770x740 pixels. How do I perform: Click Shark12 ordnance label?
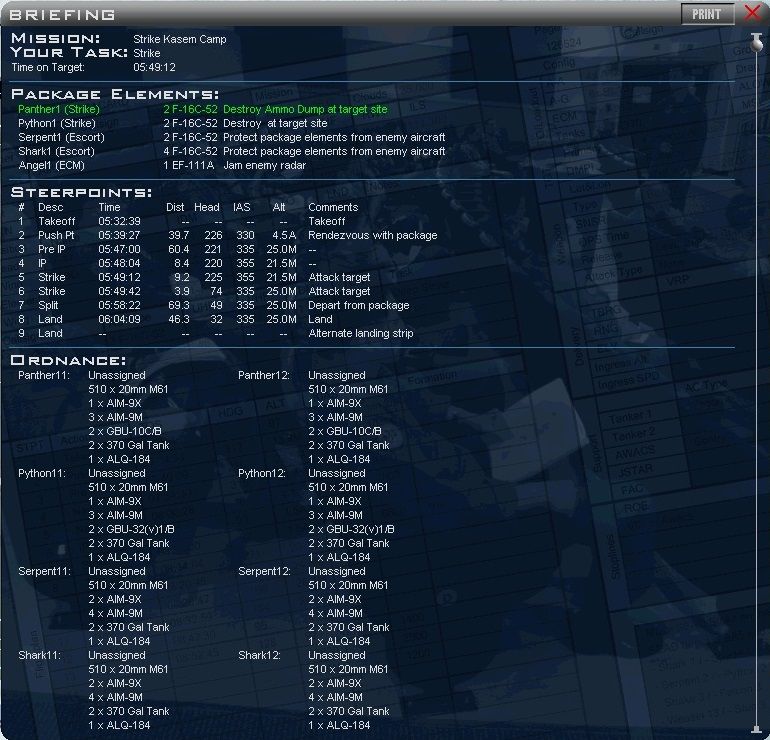[x=259, y=656]
